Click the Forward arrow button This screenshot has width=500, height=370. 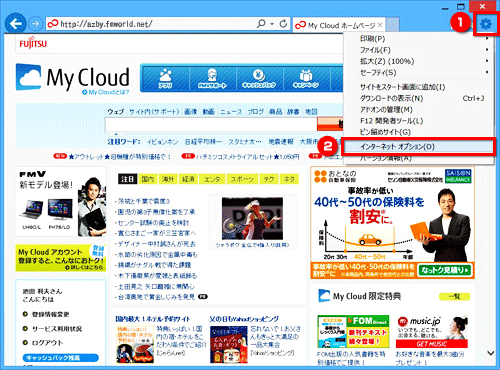click(35, 24)
